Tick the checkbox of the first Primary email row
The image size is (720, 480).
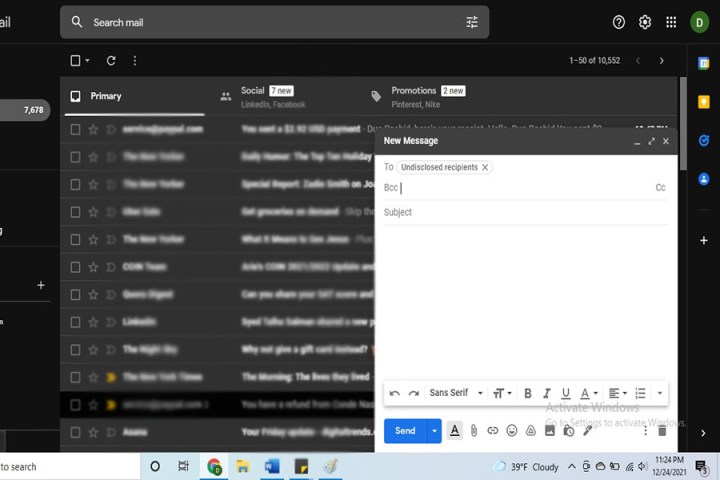[75, 130]
